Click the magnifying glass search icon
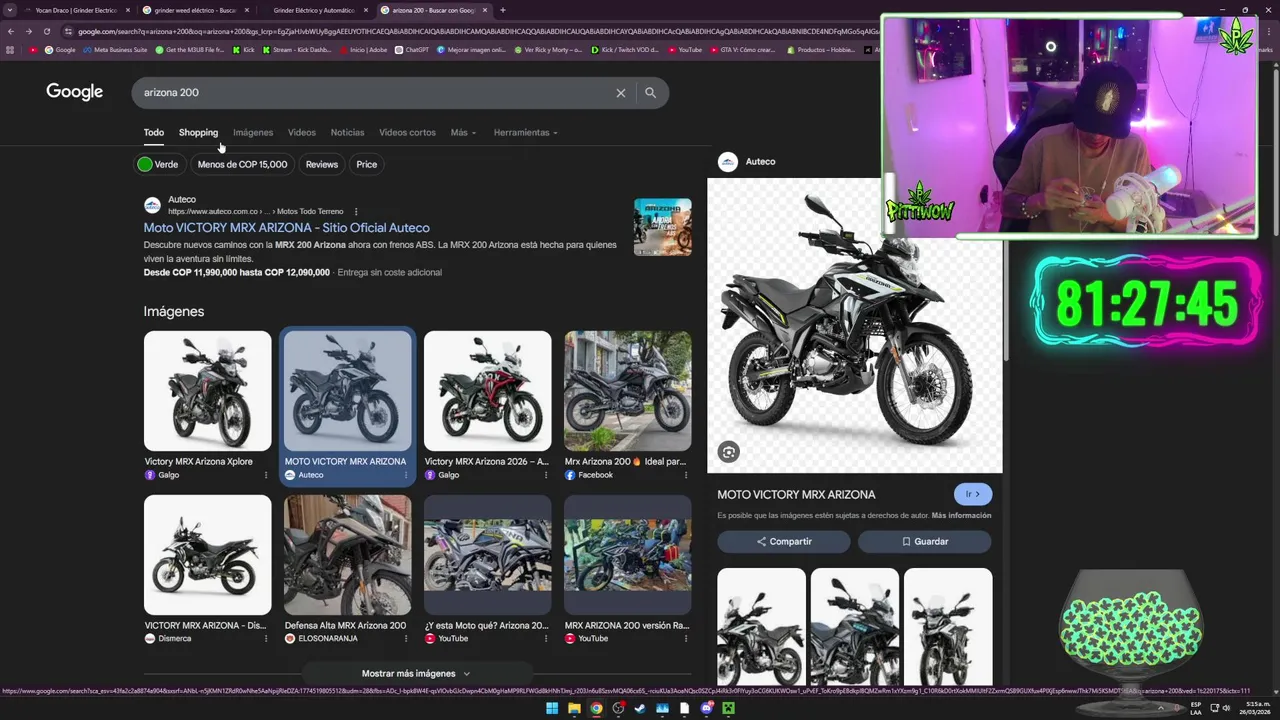The width and height of the screenshot is (1280, 720). coord(650,93)
